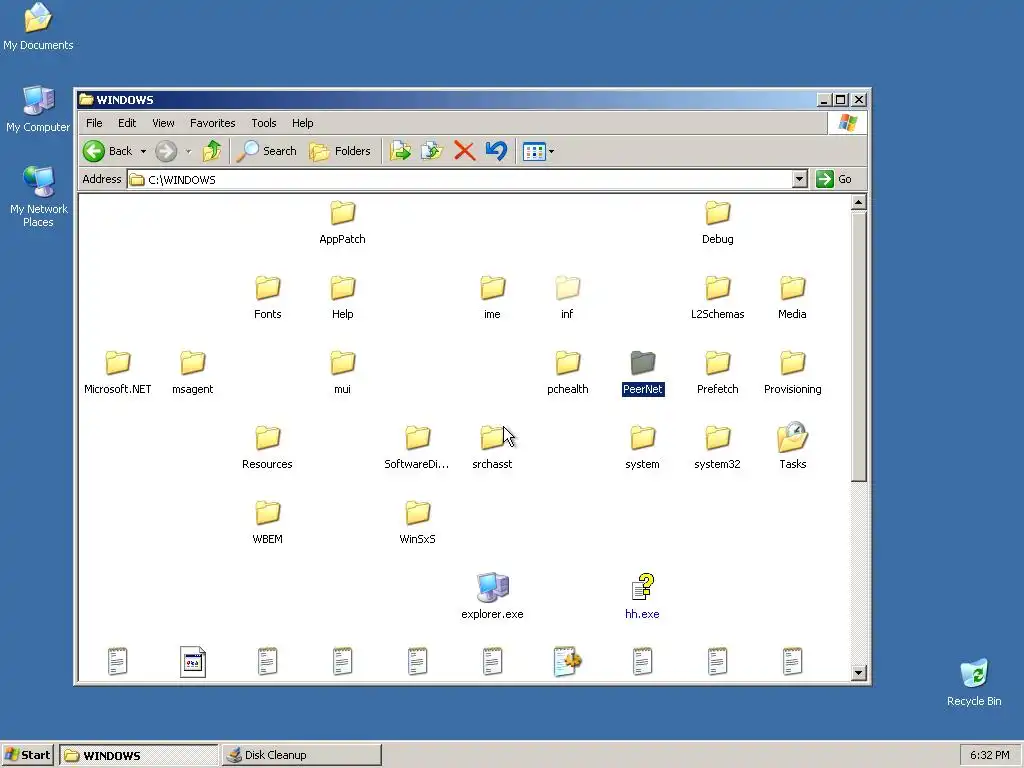The image size is (1024, 768).
Task: Select the WinSxS folder
Action: (417, 522)
